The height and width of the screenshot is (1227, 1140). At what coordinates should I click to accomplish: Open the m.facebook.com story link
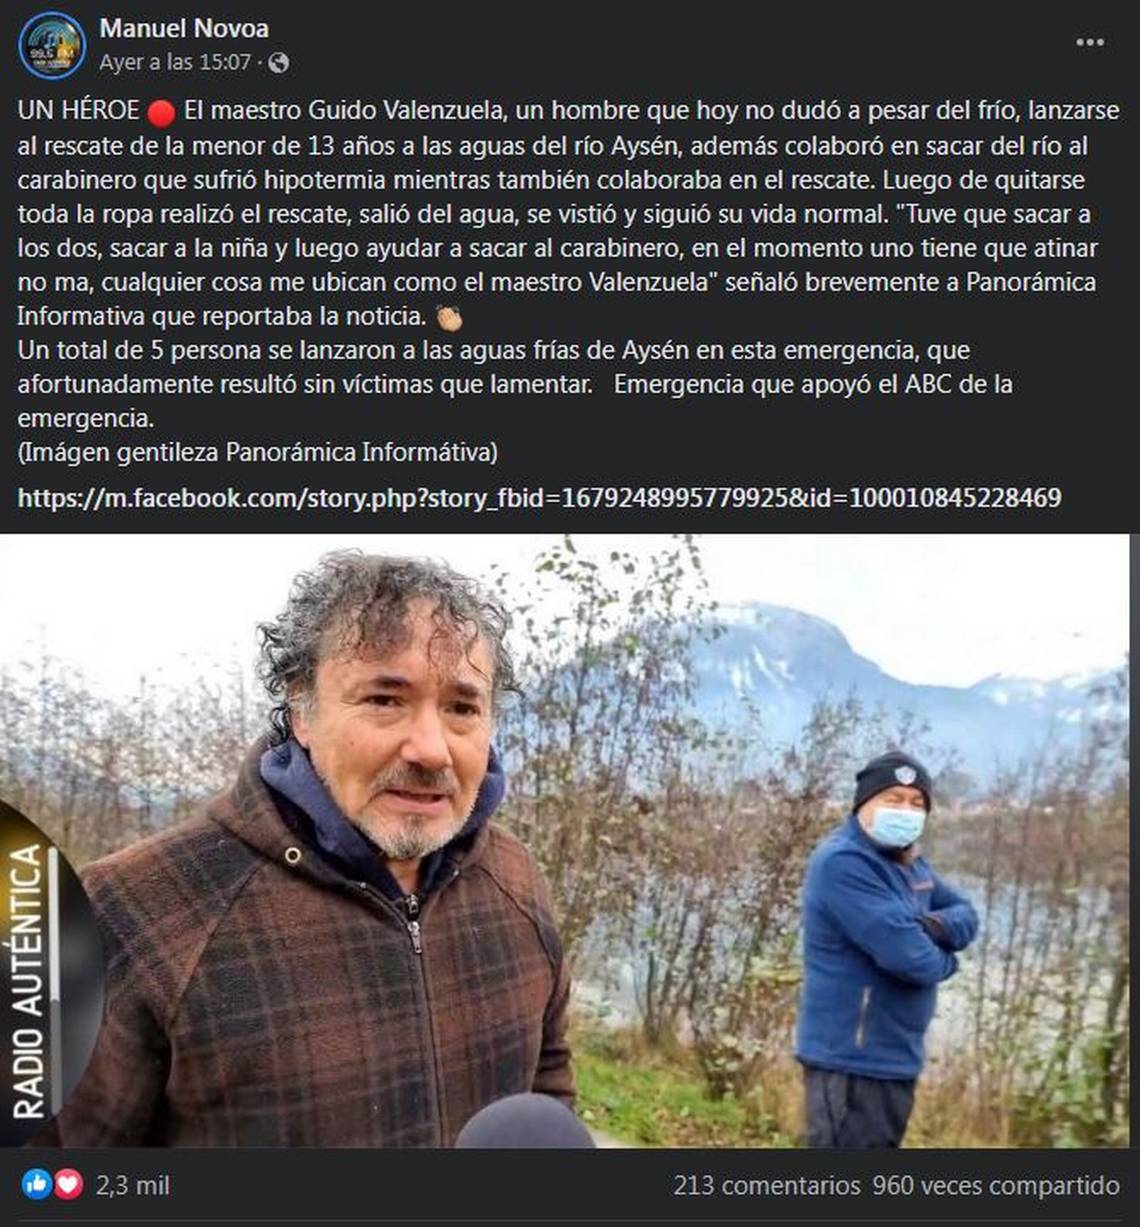pyautogui.click(x=539, y=497)
